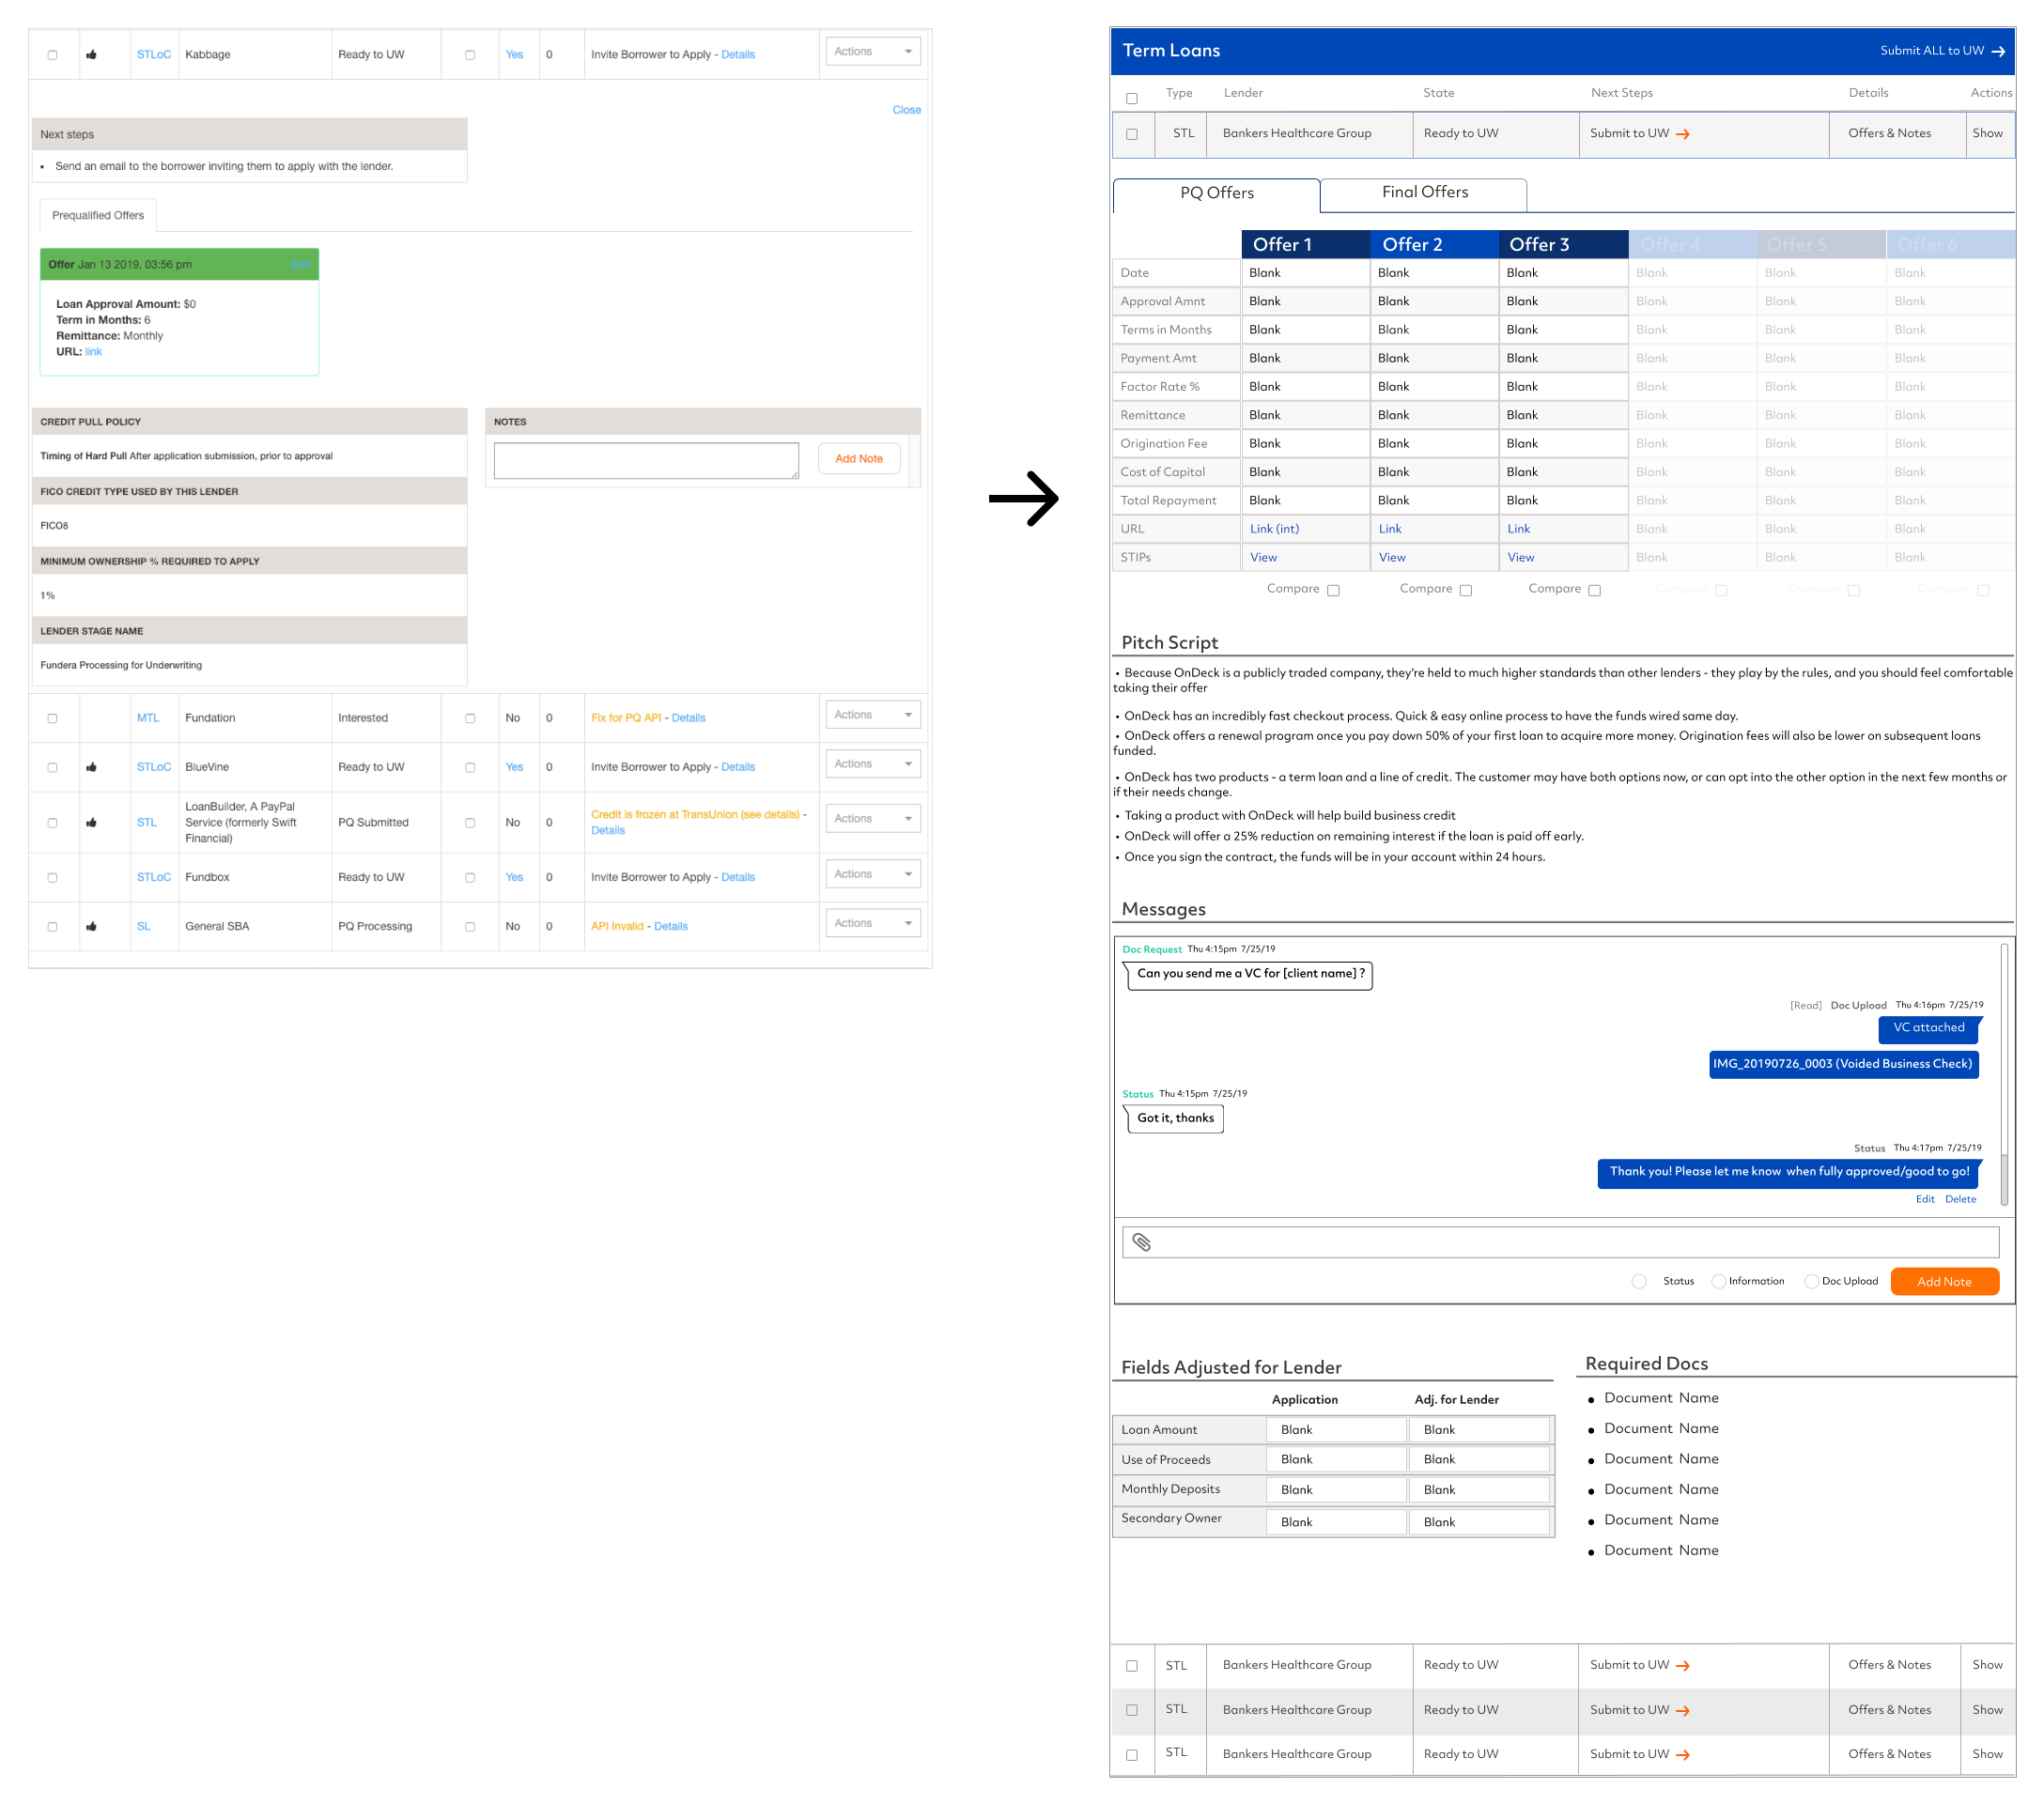Select the Offer 3 column header
Viewport: 2044px width, 1804px height.
[1563, 245]
